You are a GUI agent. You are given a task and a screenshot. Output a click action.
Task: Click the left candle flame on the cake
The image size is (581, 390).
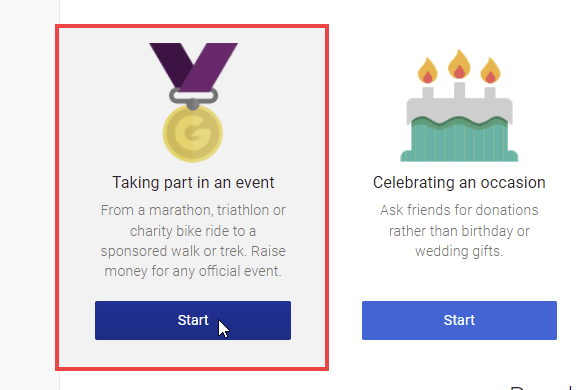pyautogui.click(x=428, y=70)
